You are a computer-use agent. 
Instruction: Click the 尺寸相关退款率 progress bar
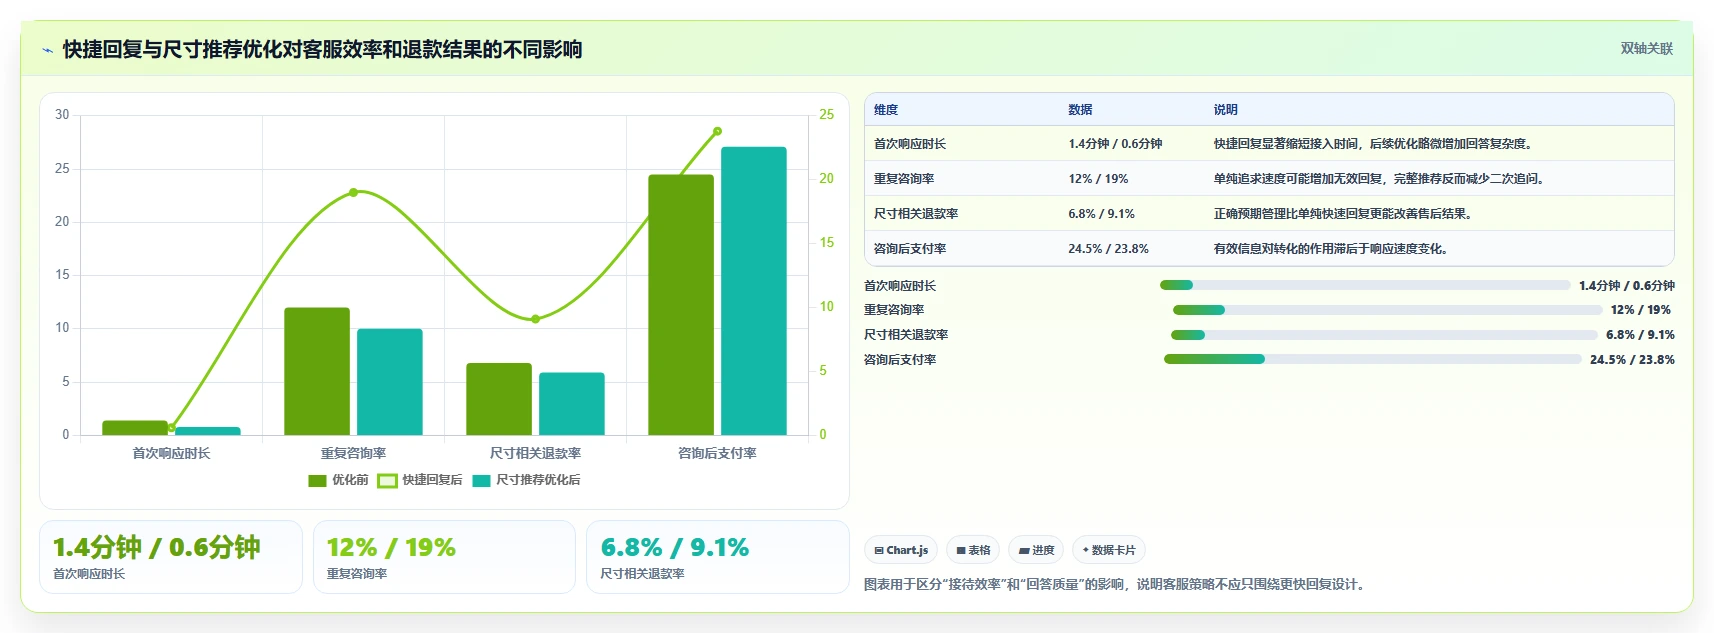(x=1384, y=335)
